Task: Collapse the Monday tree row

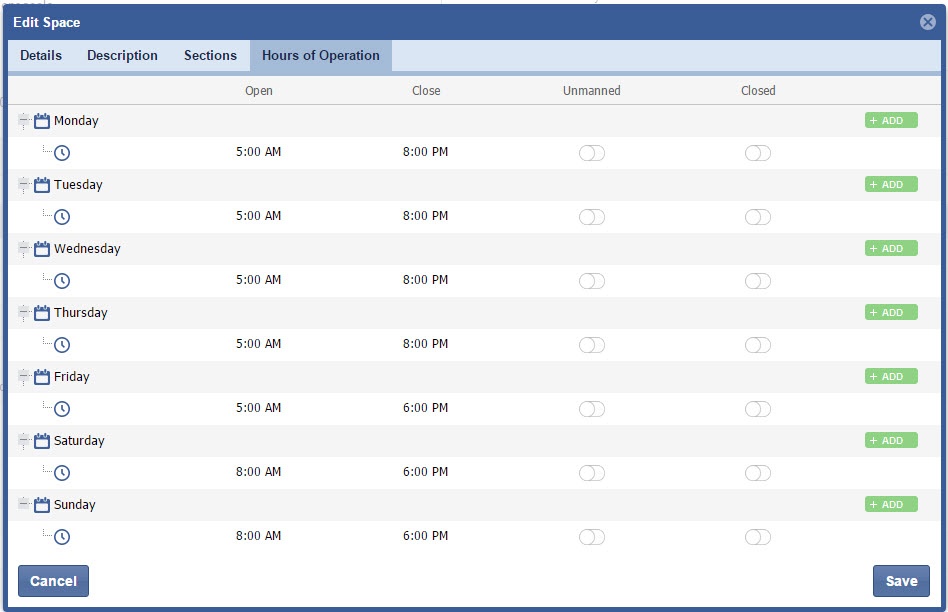Action: pyautogui.click(x=24, y=121)
